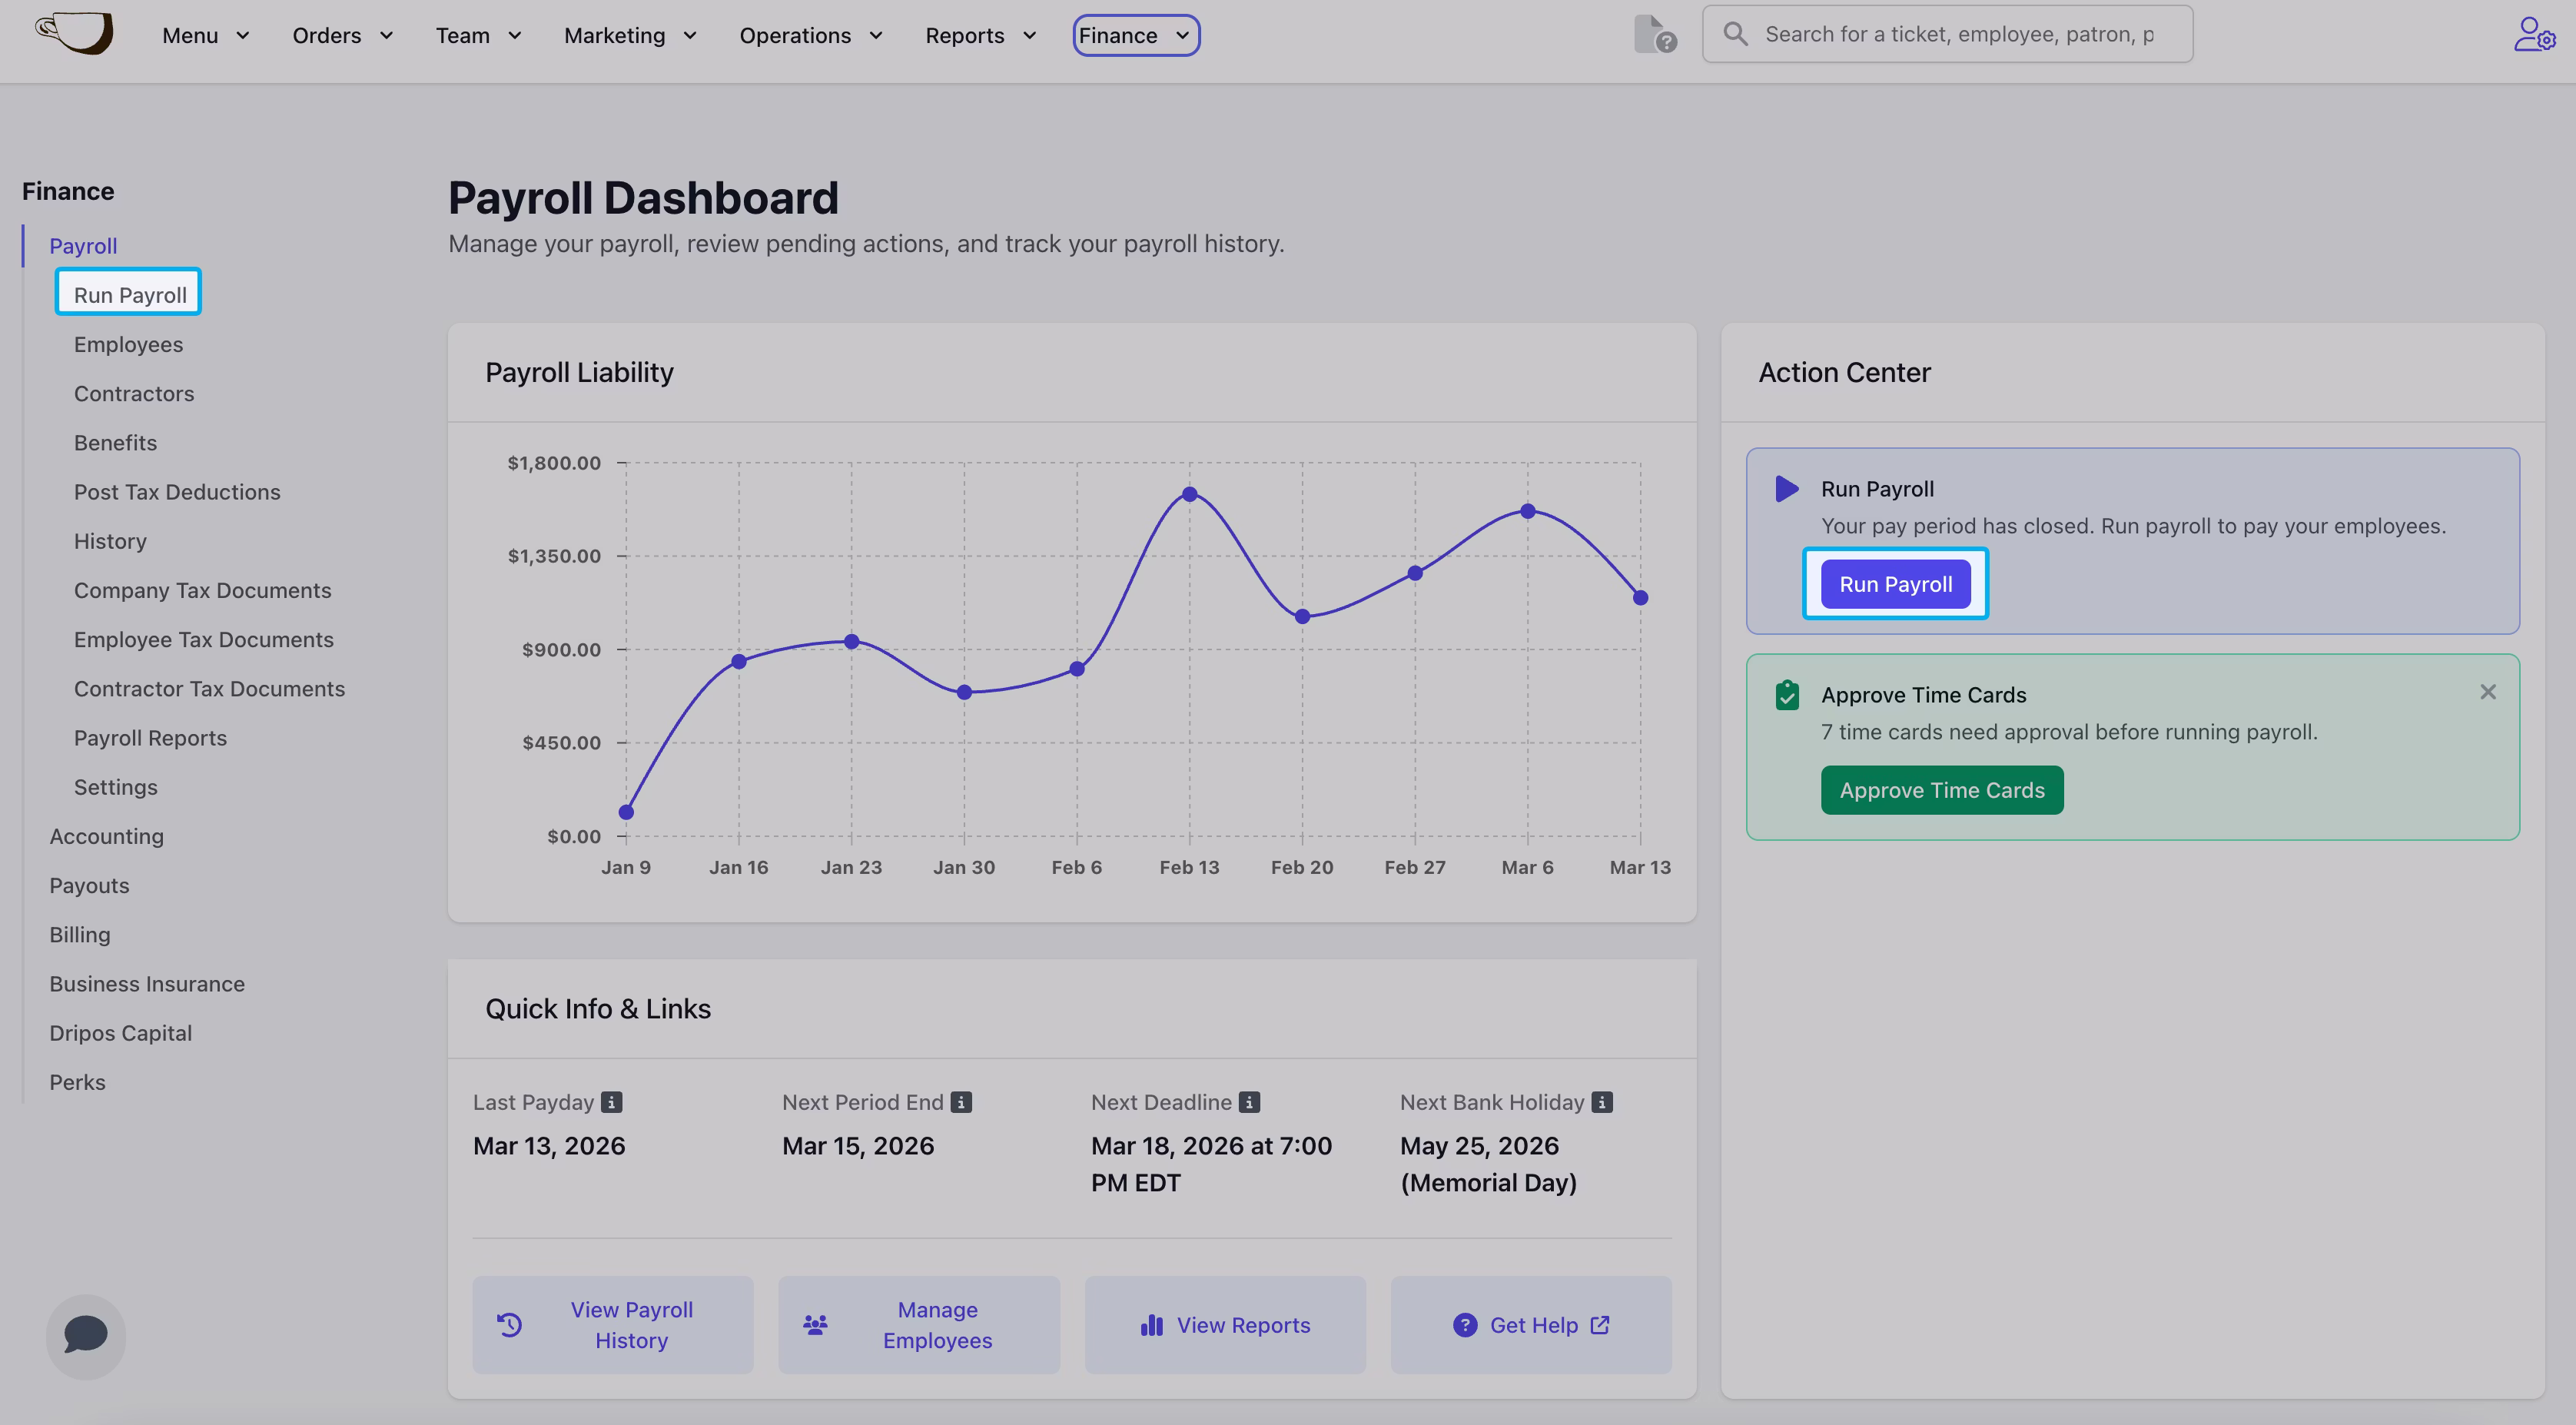Click the coffee cup logo
Screen dimensions: 2576x1425
point(76,33)
